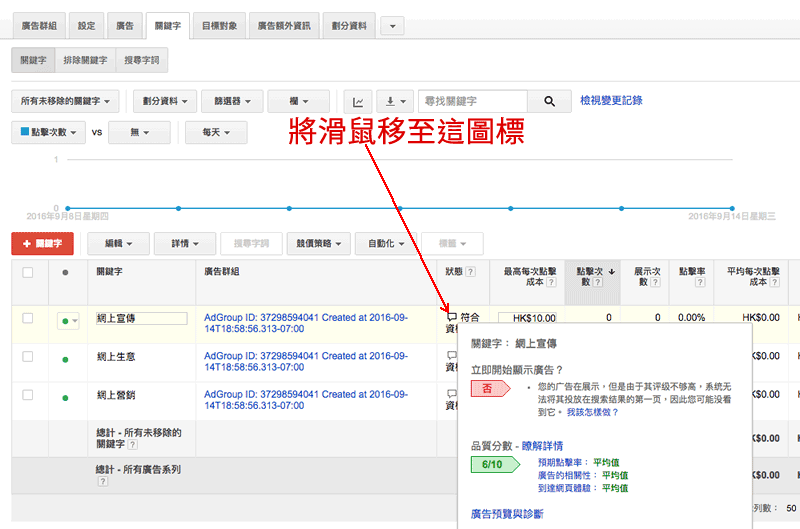Open the 瞭解詳情 quality score link
Screen dimensions: 800x529
pyautogui.click(x=542, y=446)
